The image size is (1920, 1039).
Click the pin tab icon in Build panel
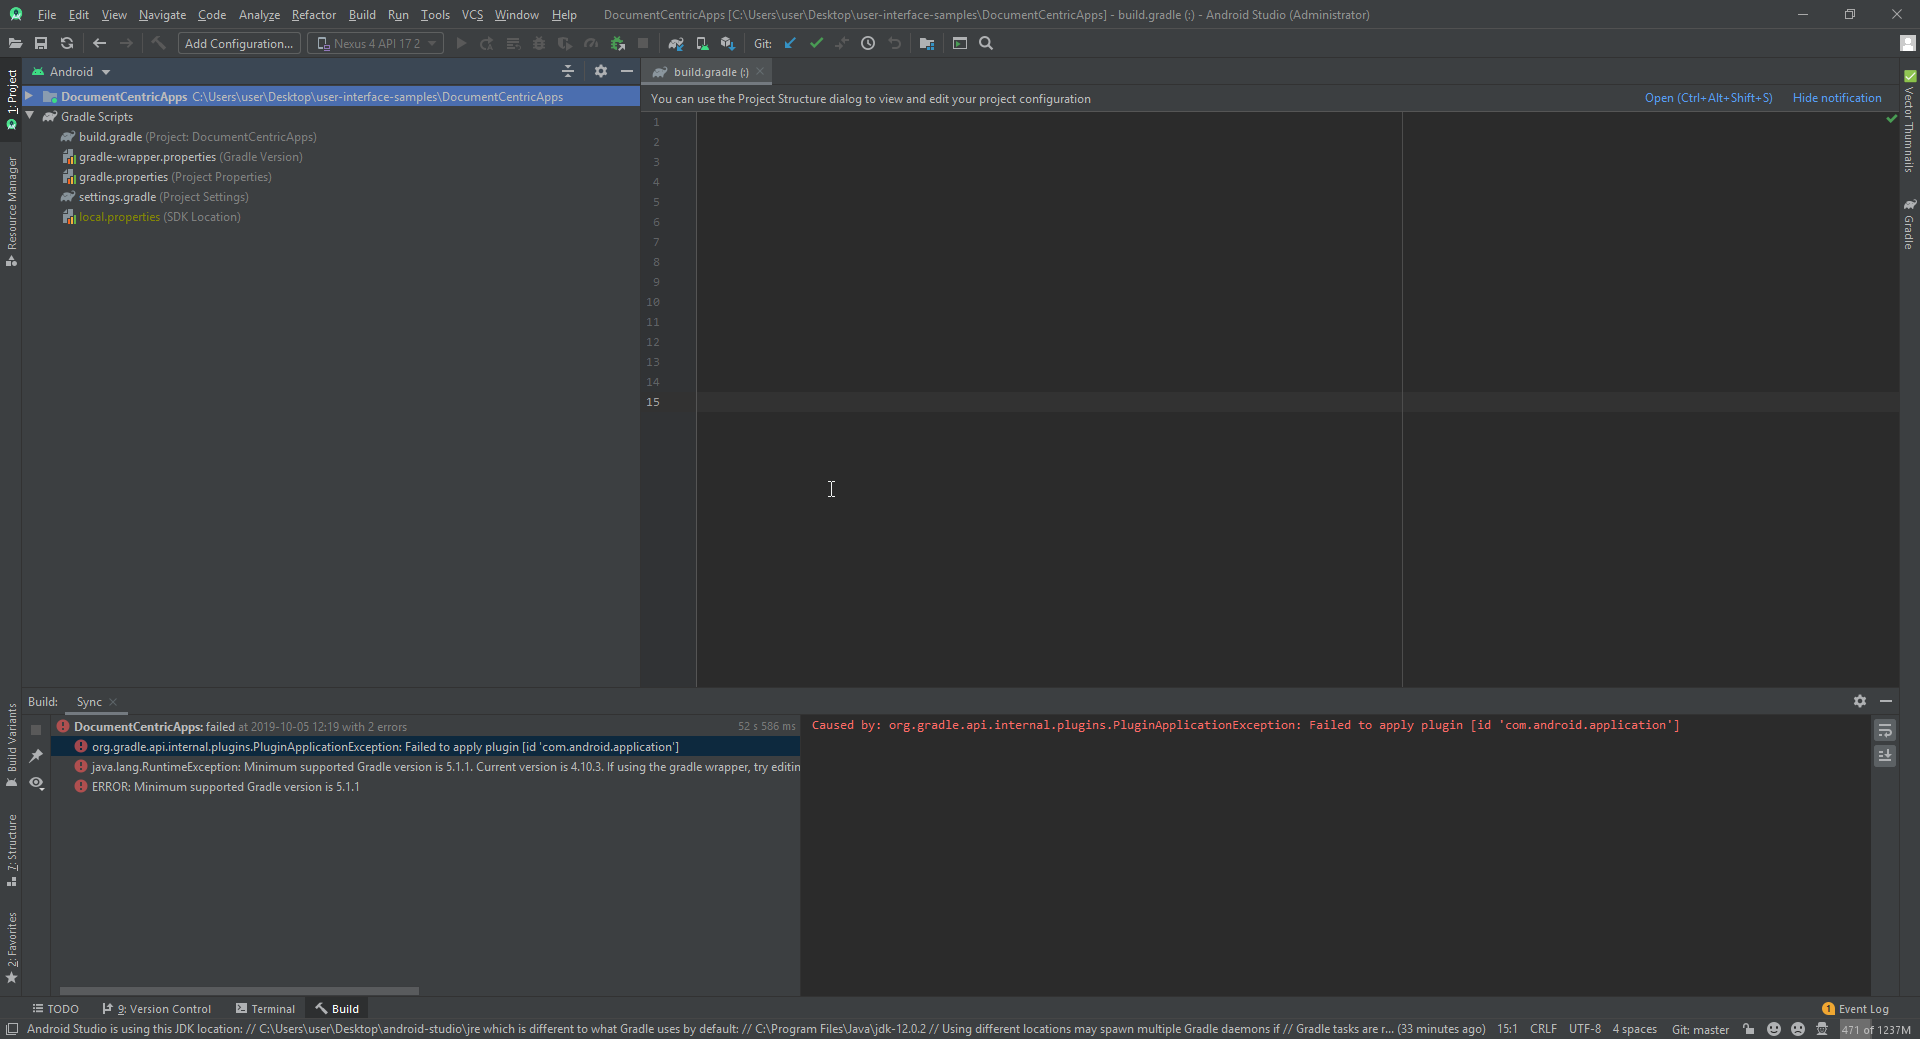(36, 755)
